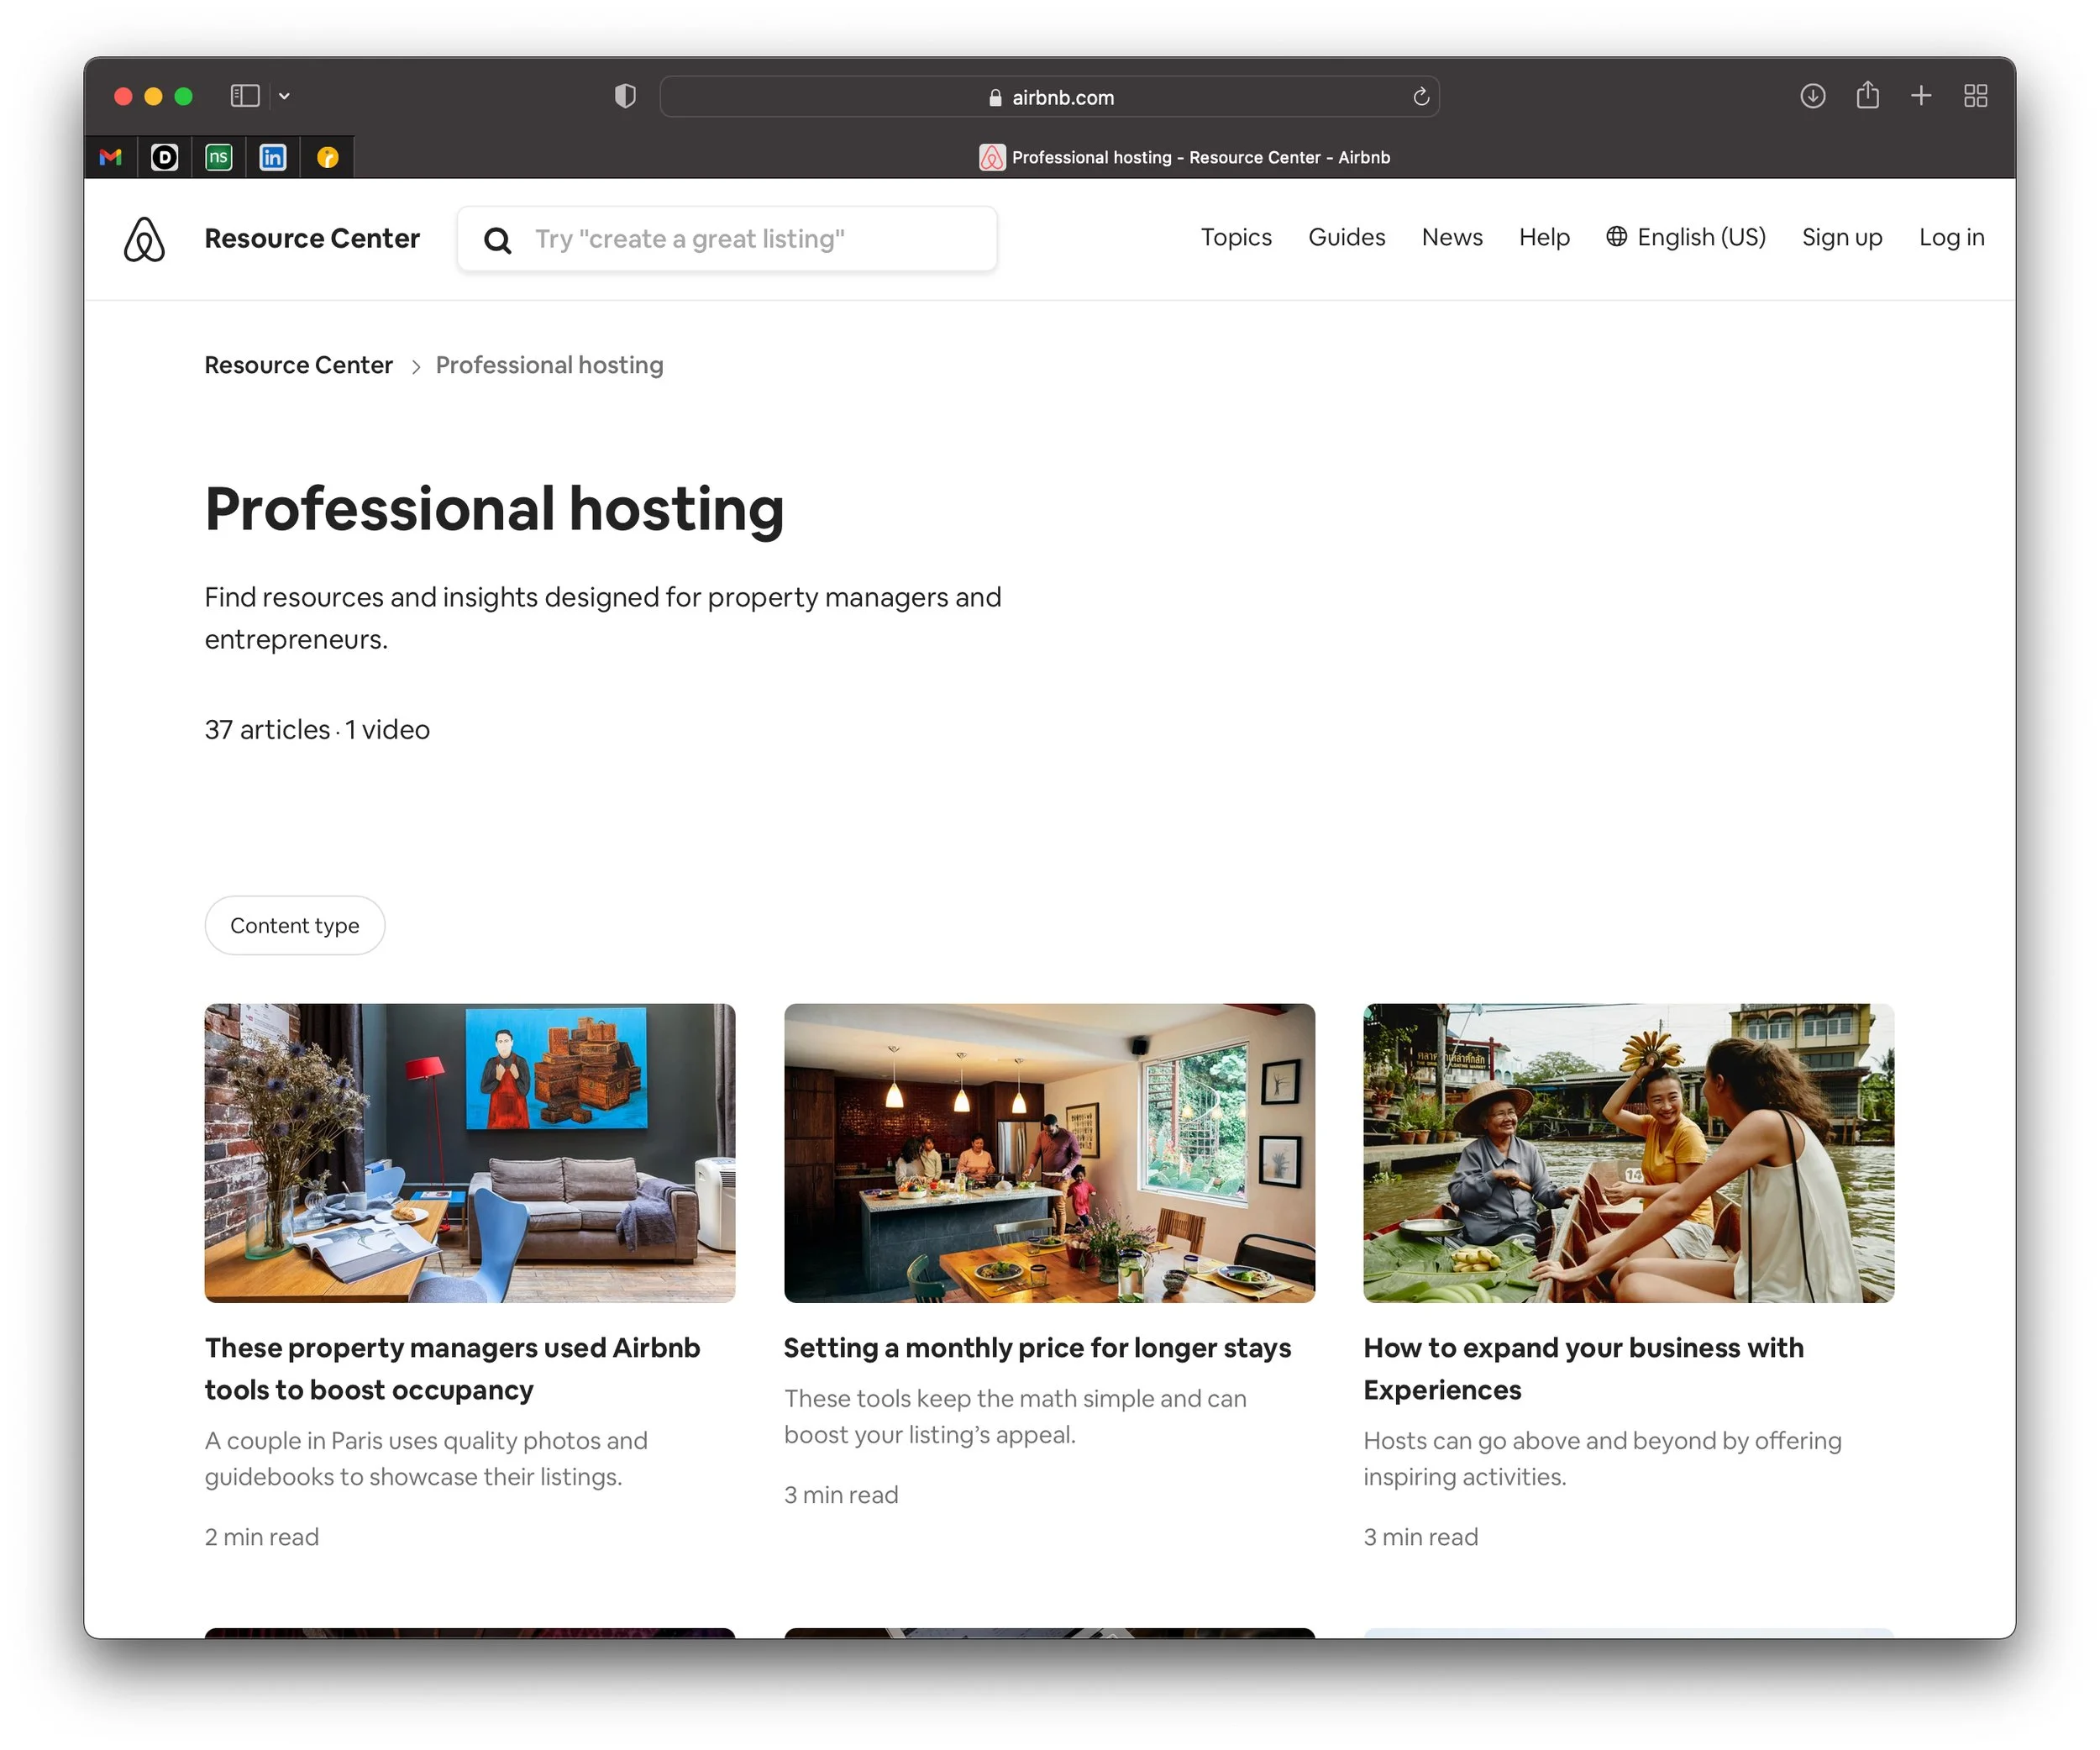Open the Gmail pinned tab
The height and width of the screenshot is (1750, 2100).
tap(111, 157)
